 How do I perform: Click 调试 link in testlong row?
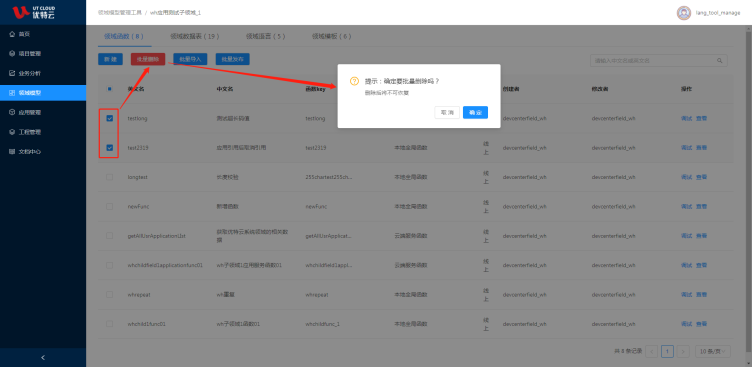[x=686, y=118]
